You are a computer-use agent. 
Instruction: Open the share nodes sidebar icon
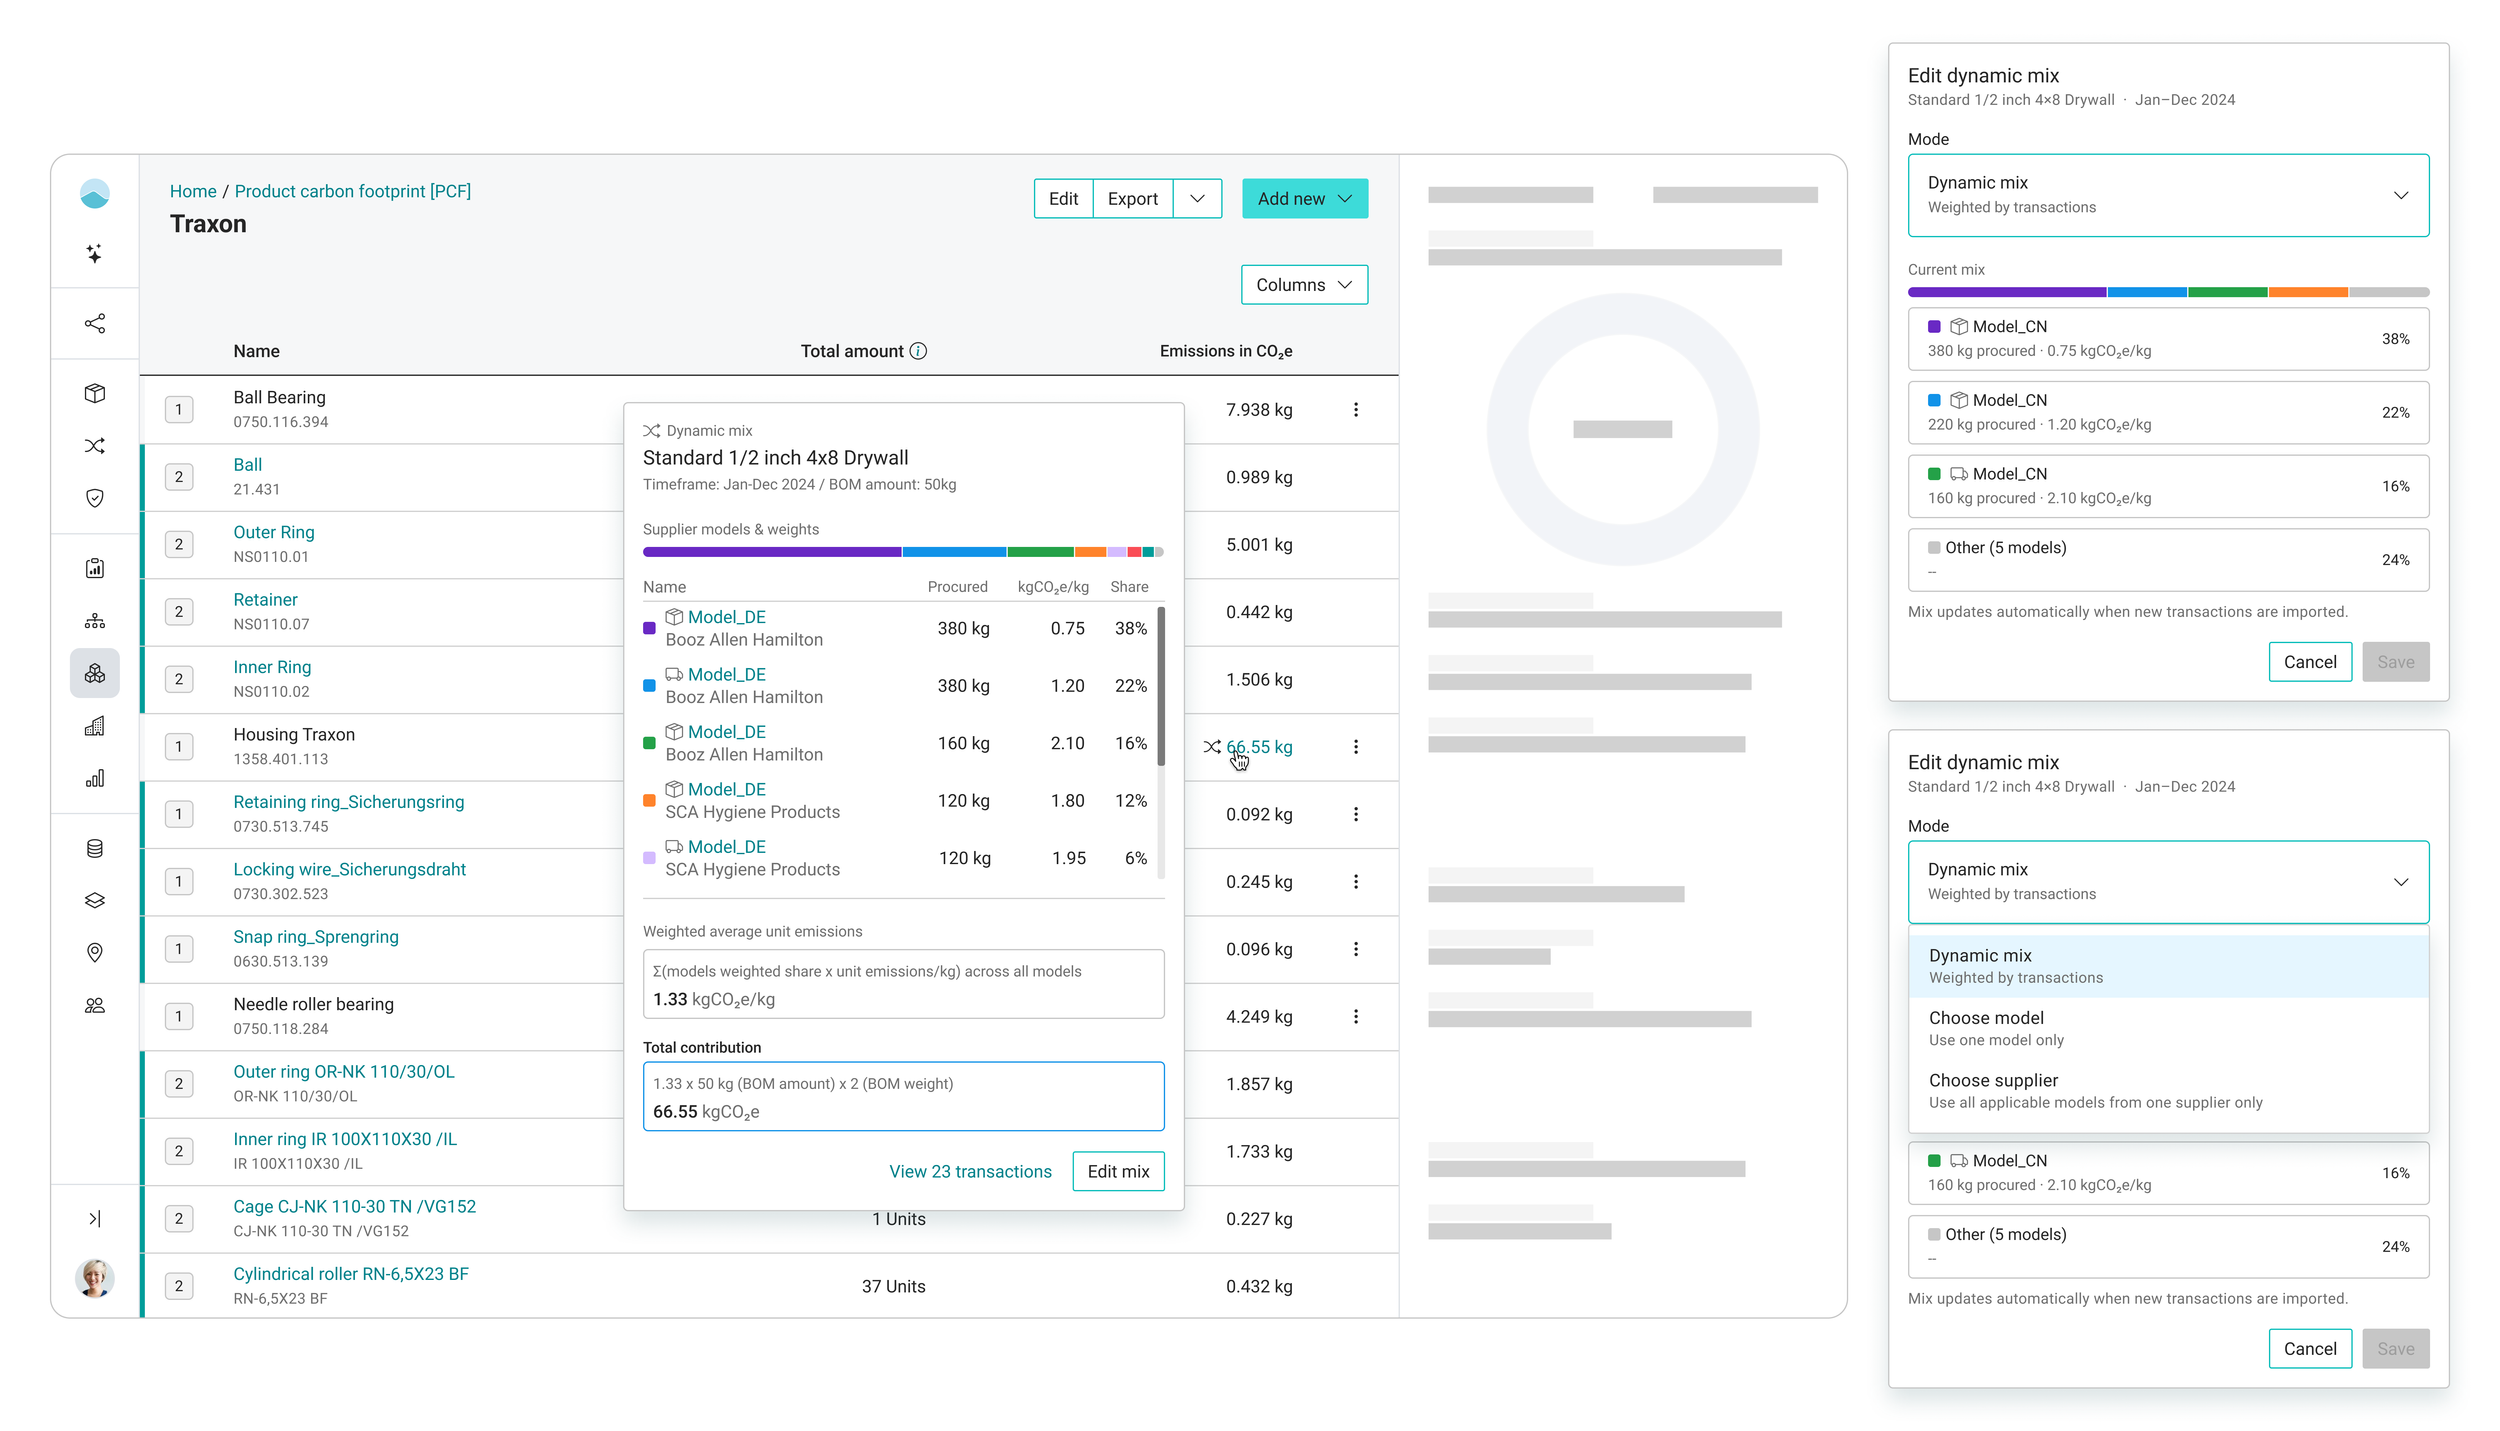94,323
